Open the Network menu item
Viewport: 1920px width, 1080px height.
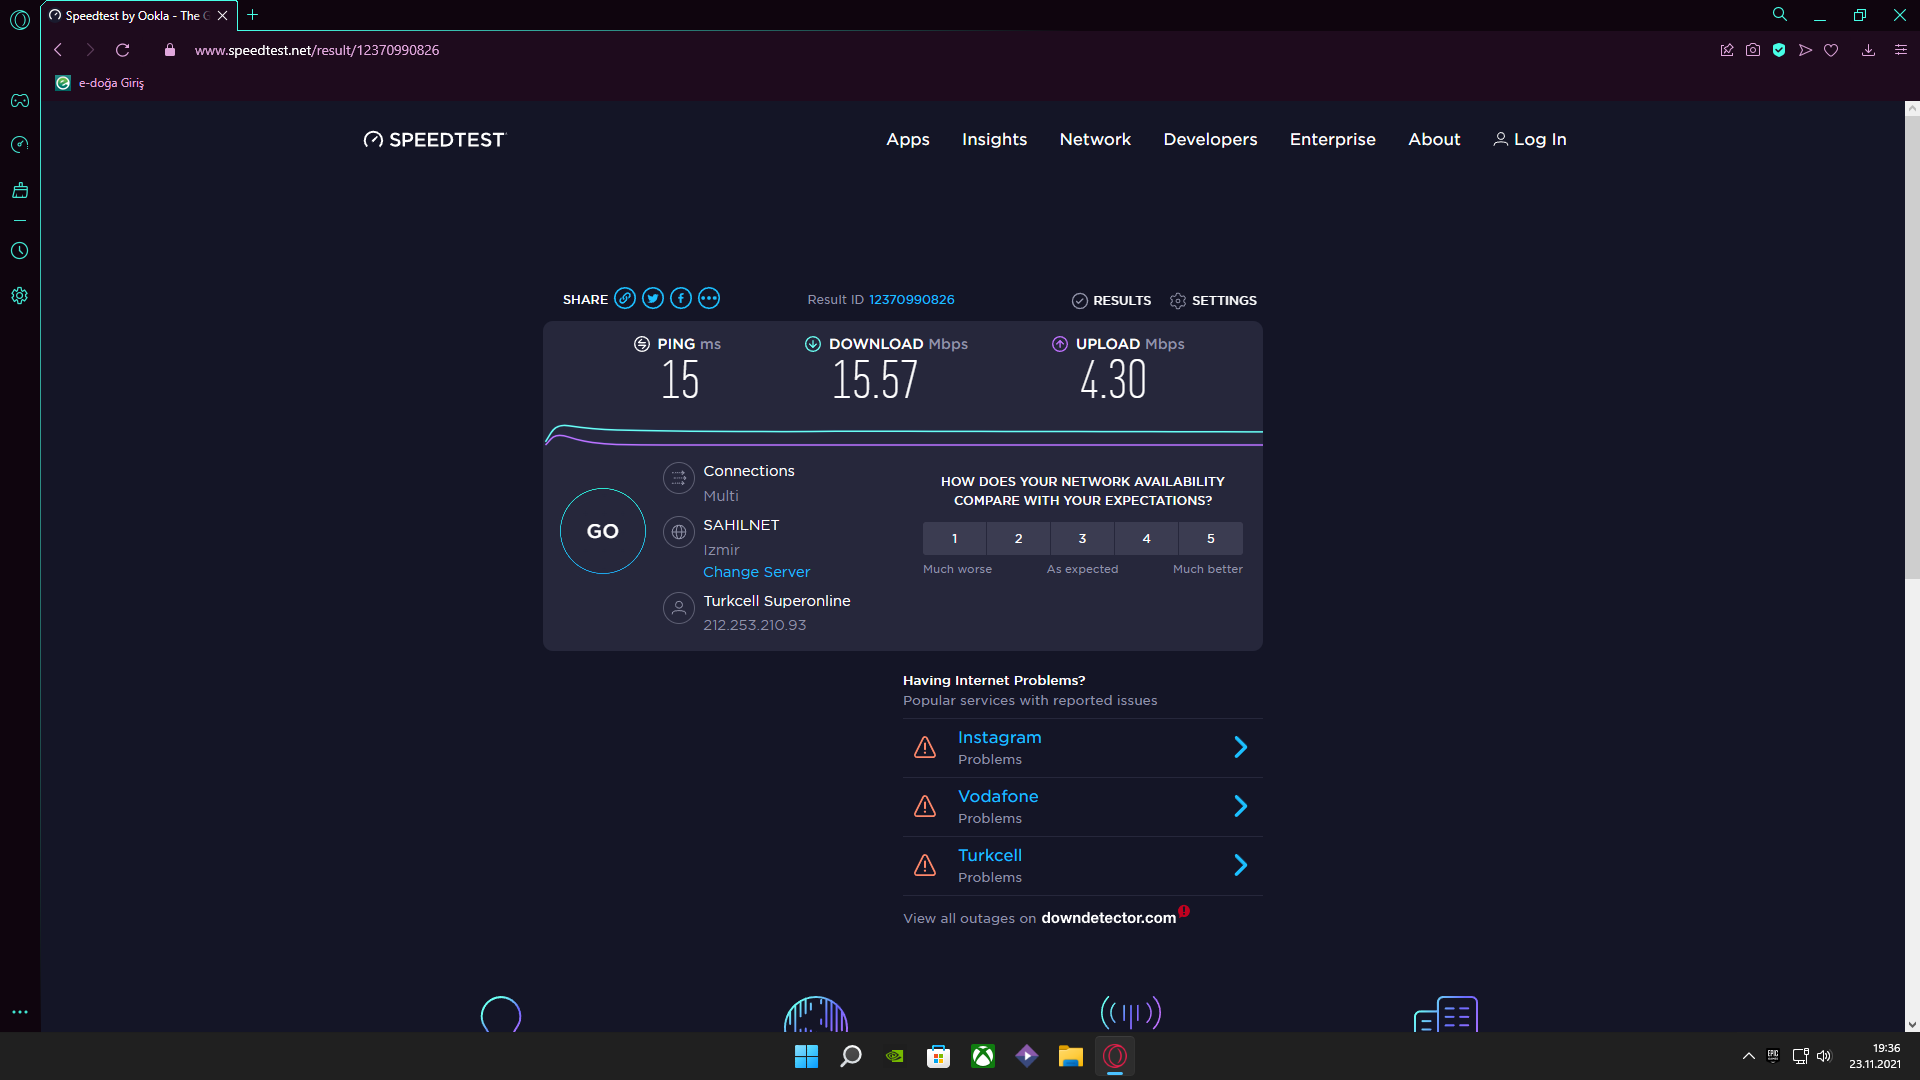pyautogui.click(x=1095, y=139)
